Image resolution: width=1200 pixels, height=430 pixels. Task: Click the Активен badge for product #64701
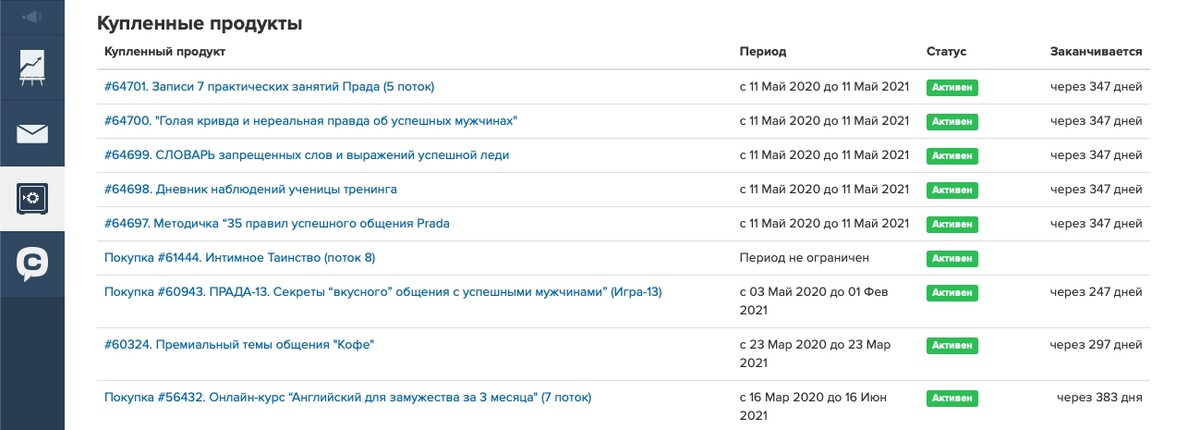click(x=952, y=88)
